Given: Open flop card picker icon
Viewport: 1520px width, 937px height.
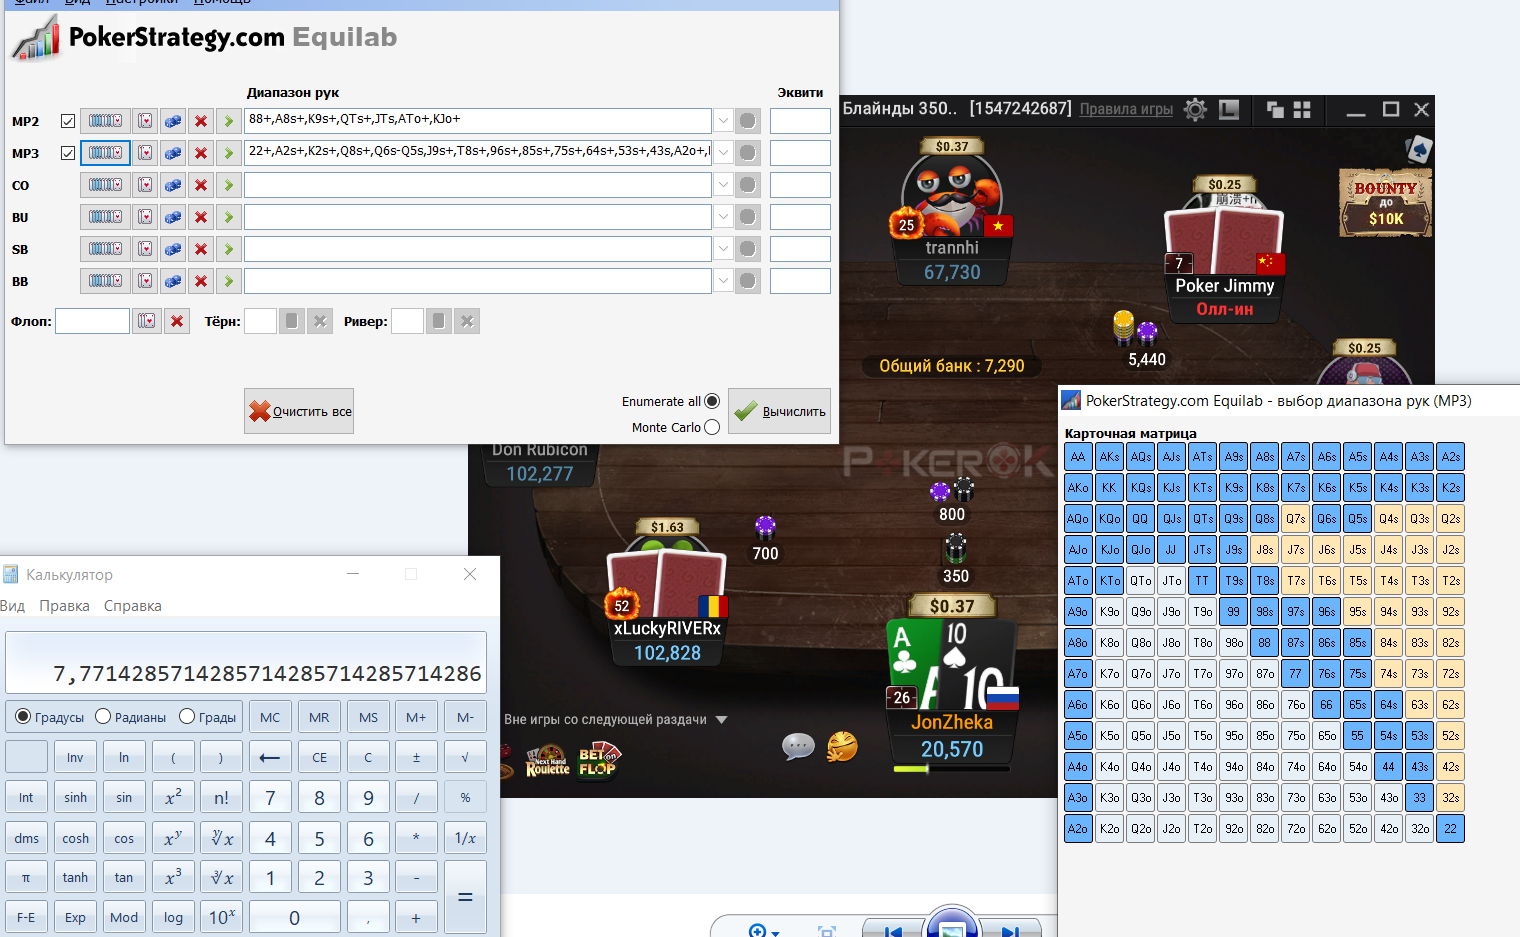Looking at the screenshot, I should [147, 321].
